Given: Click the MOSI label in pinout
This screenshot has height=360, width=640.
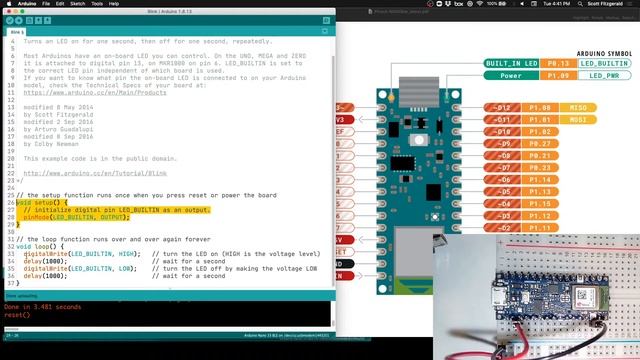Looking at the screenshot, I should [578, 120].
